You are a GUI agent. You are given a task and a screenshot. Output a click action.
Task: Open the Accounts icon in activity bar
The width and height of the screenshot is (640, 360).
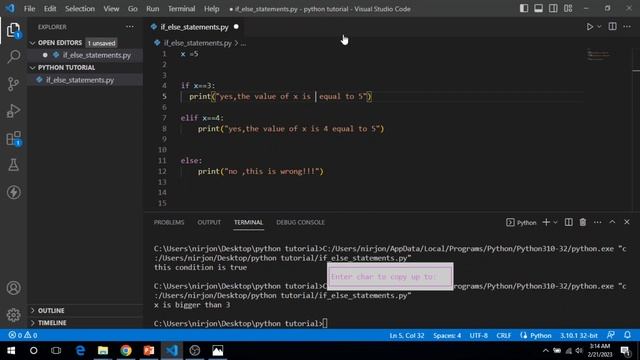point(13,288)
